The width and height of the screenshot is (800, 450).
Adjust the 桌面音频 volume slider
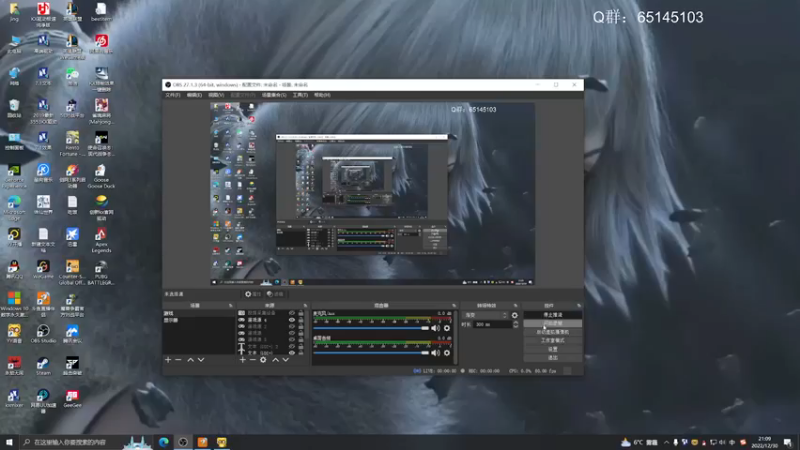pyautogui.click(x=371, y=353)
